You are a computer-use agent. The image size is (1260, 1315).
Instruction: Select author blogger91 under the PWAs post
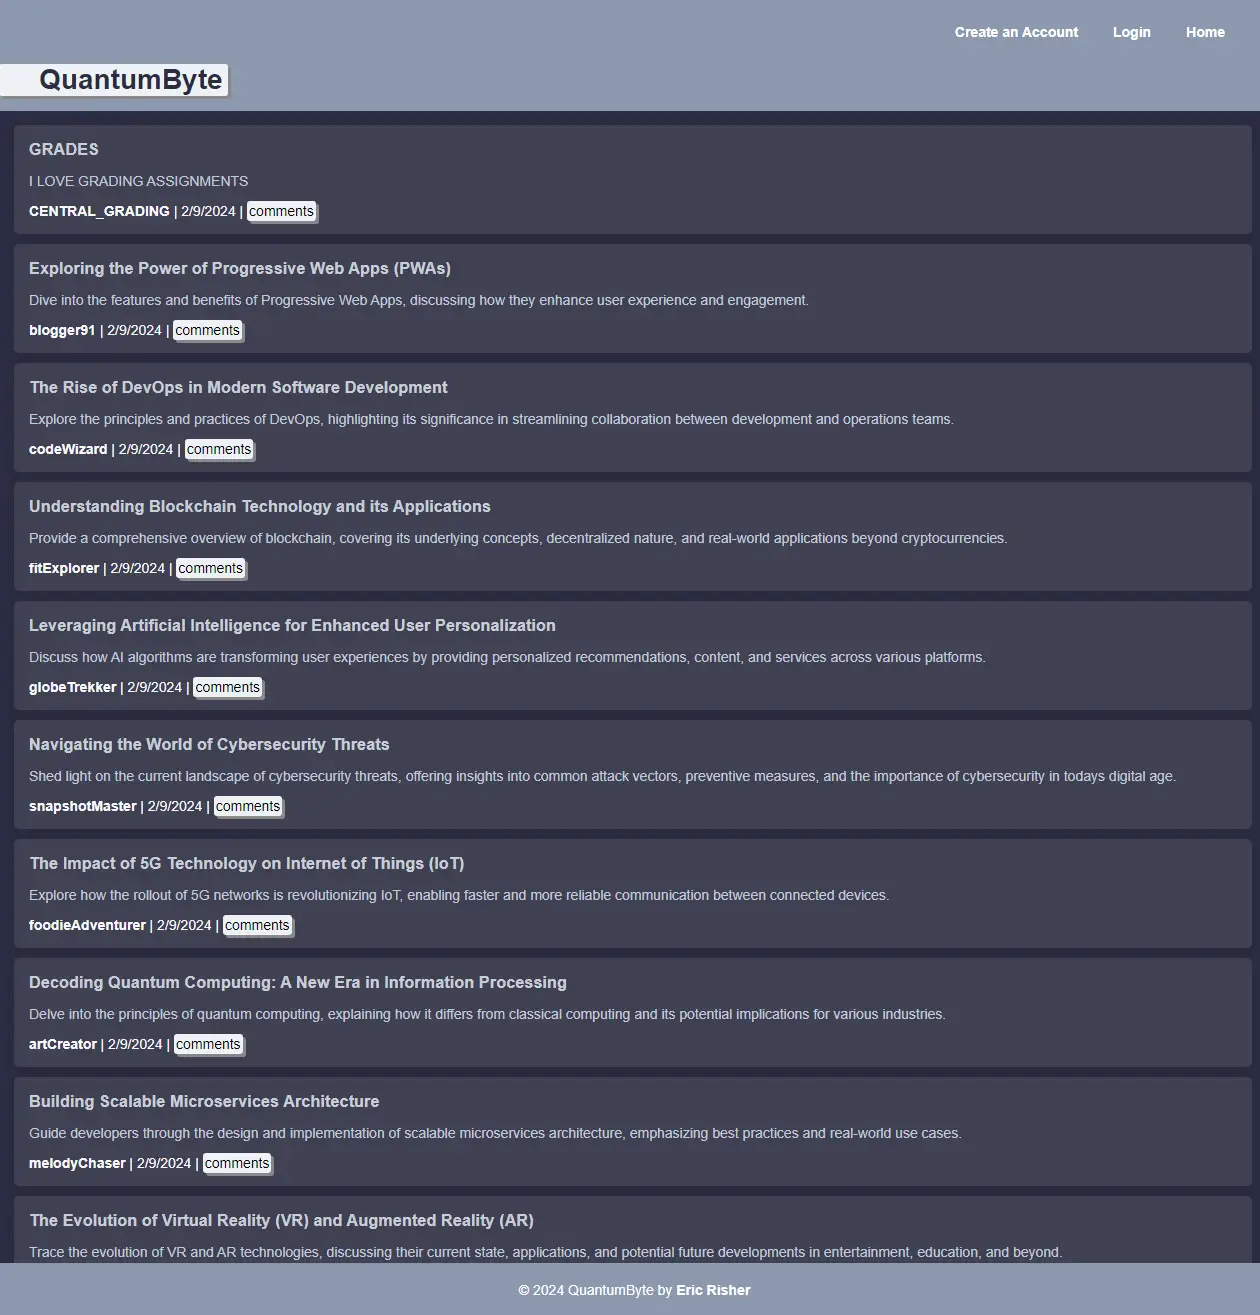click(62, 330)
